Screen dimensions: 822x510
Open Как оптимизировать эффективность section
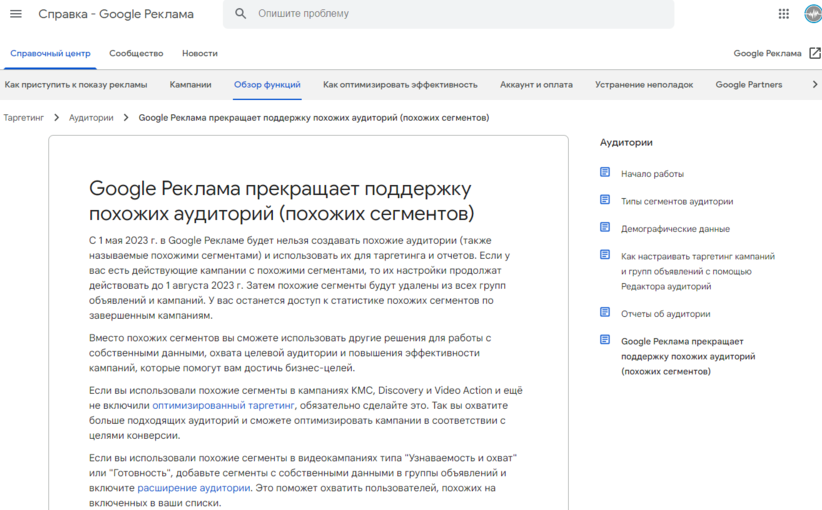click(x=400, y=84)
